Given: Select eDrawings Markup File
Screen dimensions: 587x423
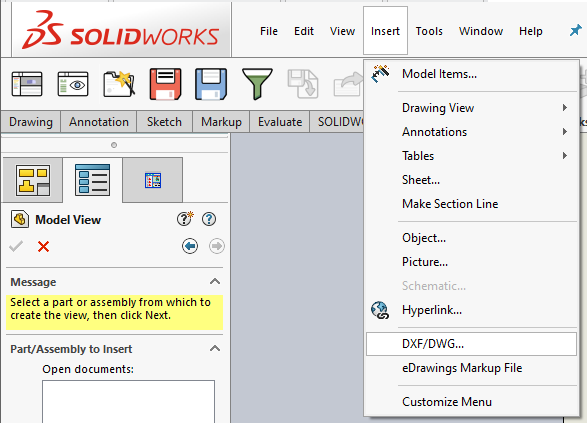Looking at the screenshot, I should point(471,368).
